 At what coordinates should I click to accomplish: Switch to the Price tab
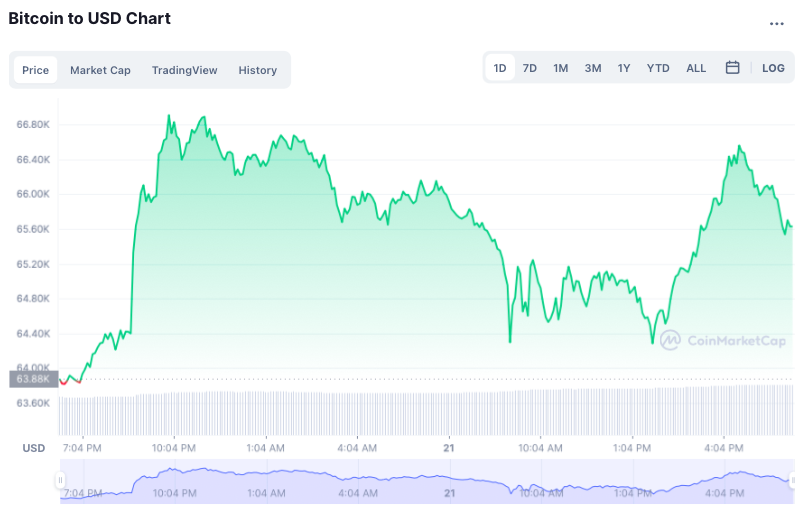(36, 70)
